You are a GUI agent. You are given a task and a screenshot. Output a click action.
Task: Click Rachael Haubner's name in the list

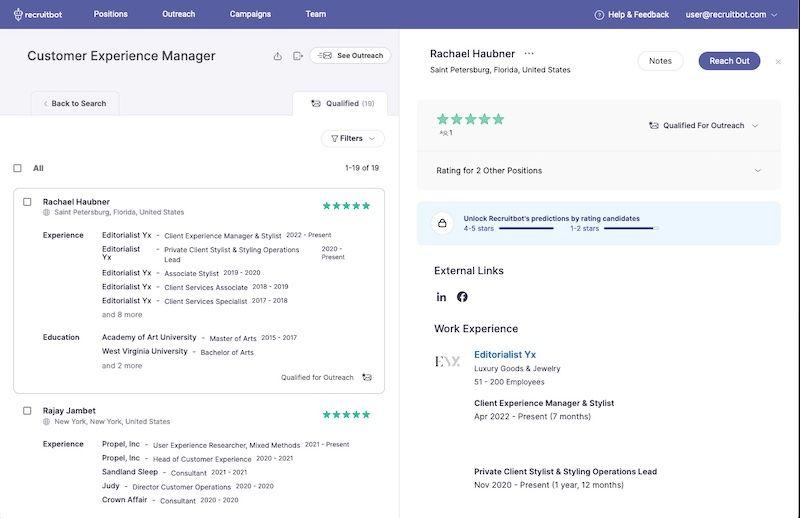coord(76,202)
